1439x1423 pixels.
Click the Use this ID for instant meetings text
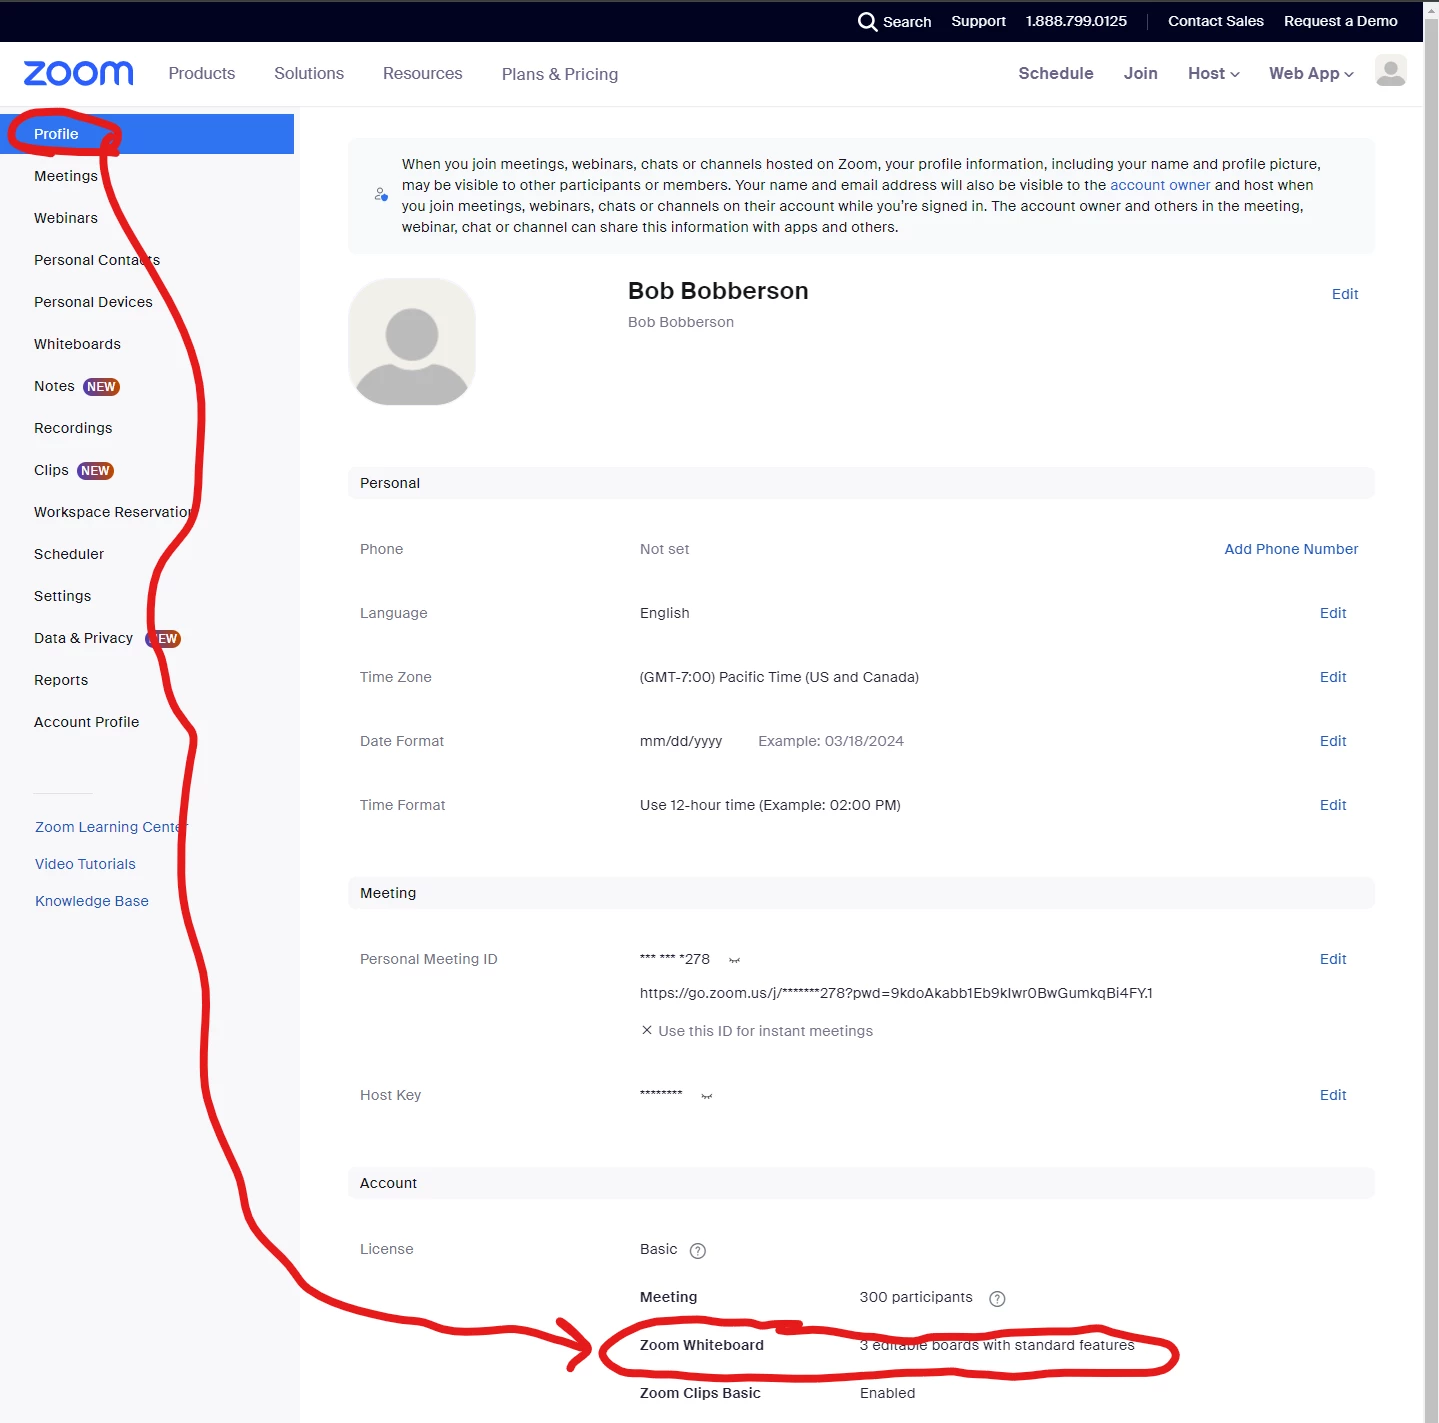(765, 1031)
